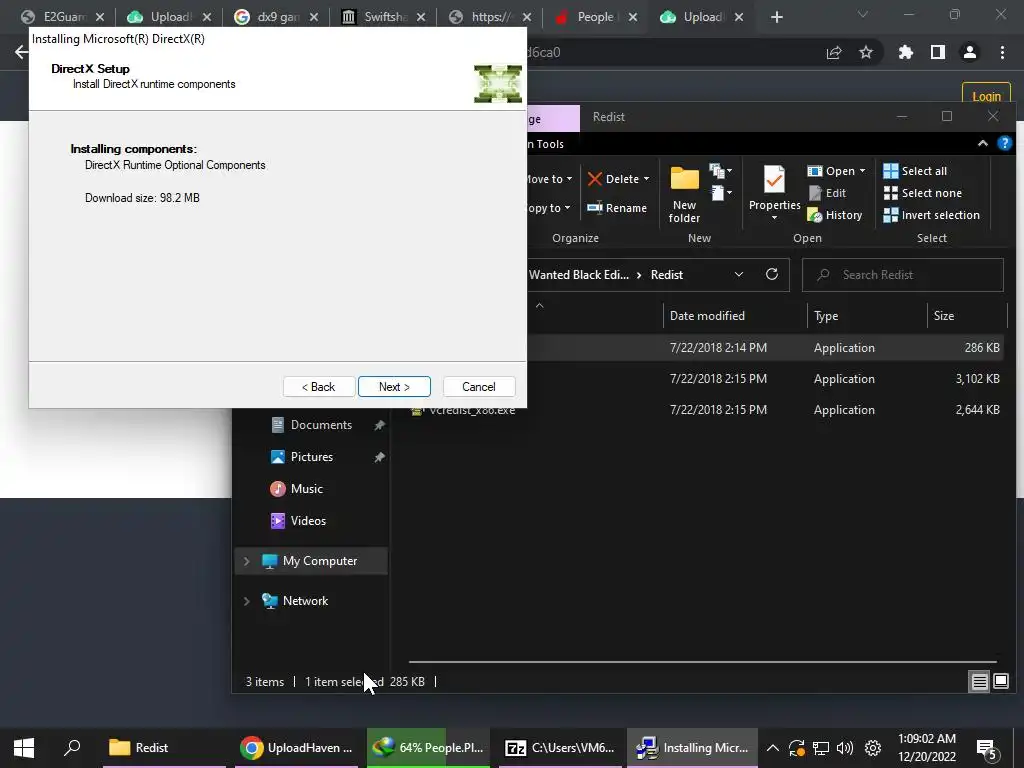Open the notification center icon
The width and height of the screenshot is (1024, 768).
[x=987, y=748]
